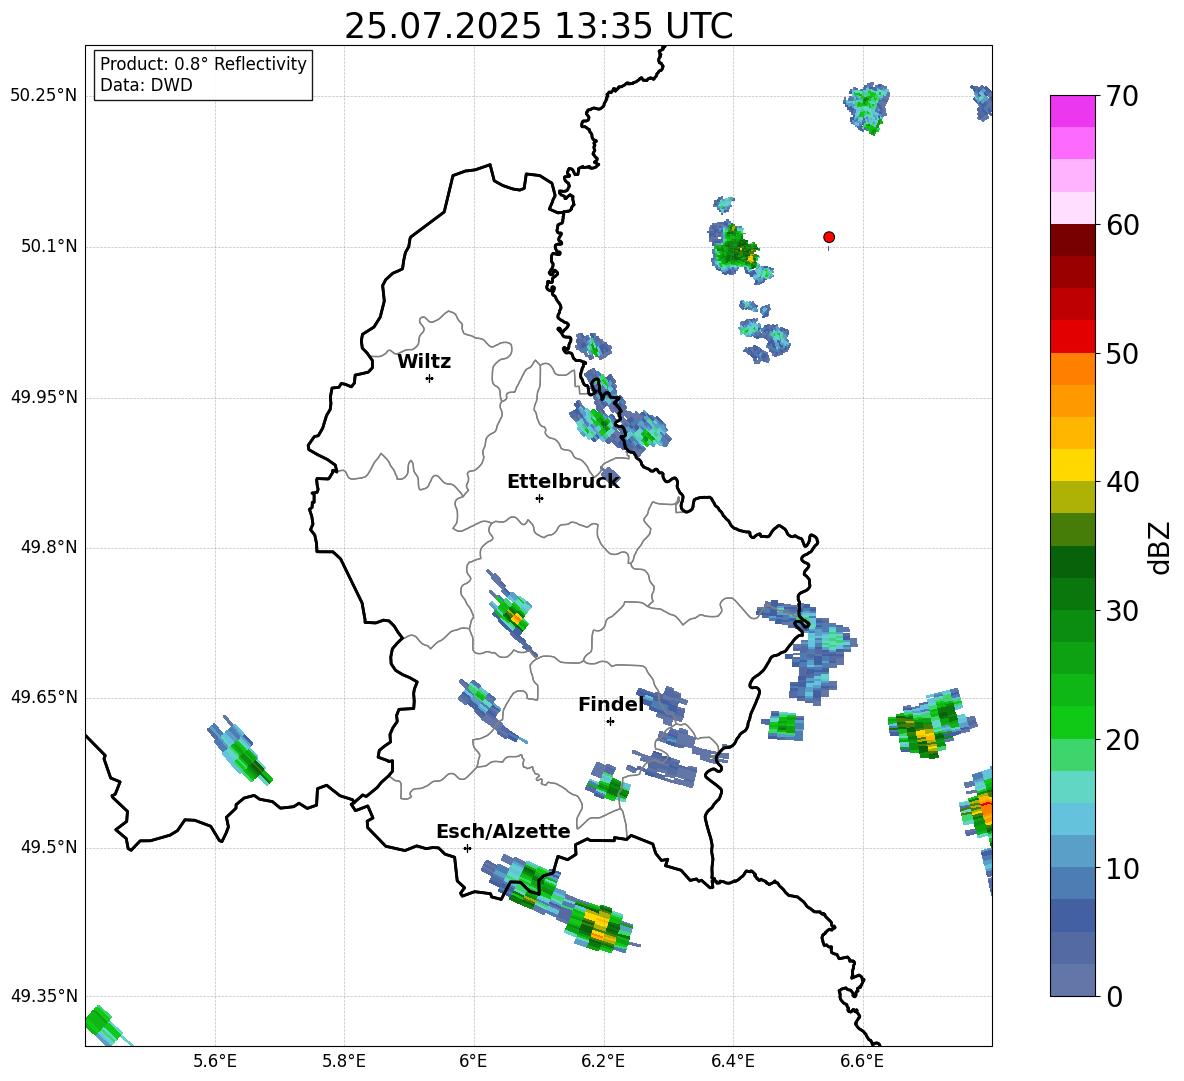
Task: Click the 20 tick on the colorbar
Action: [x=1122, y=740]
